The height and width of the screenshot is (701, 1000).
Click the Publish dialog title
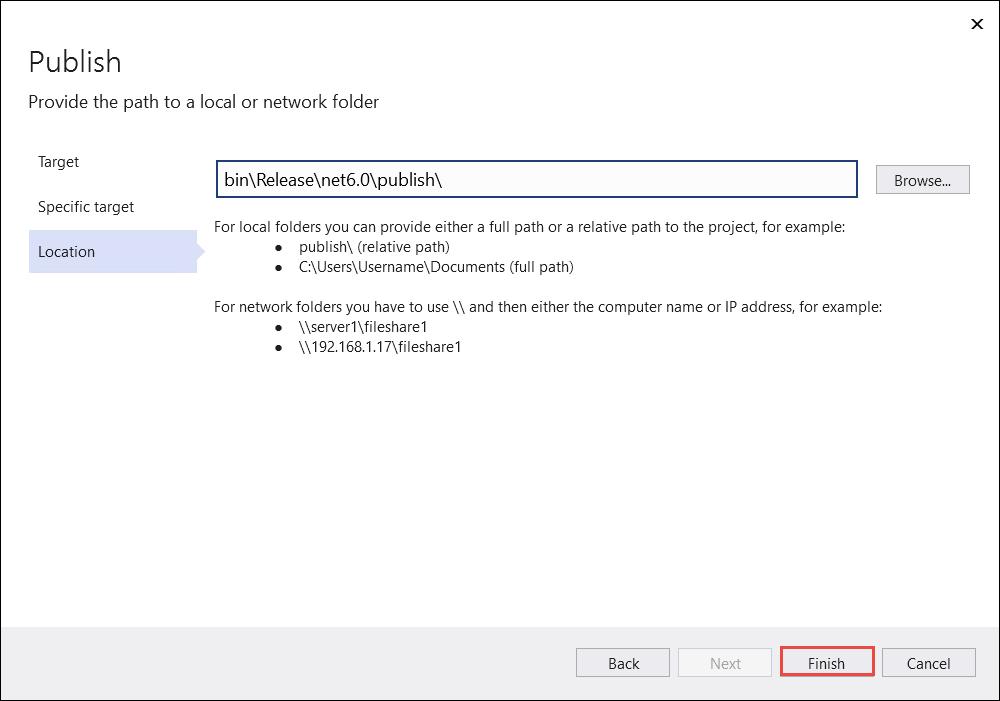pyautogui.click(x=74, y=62)
